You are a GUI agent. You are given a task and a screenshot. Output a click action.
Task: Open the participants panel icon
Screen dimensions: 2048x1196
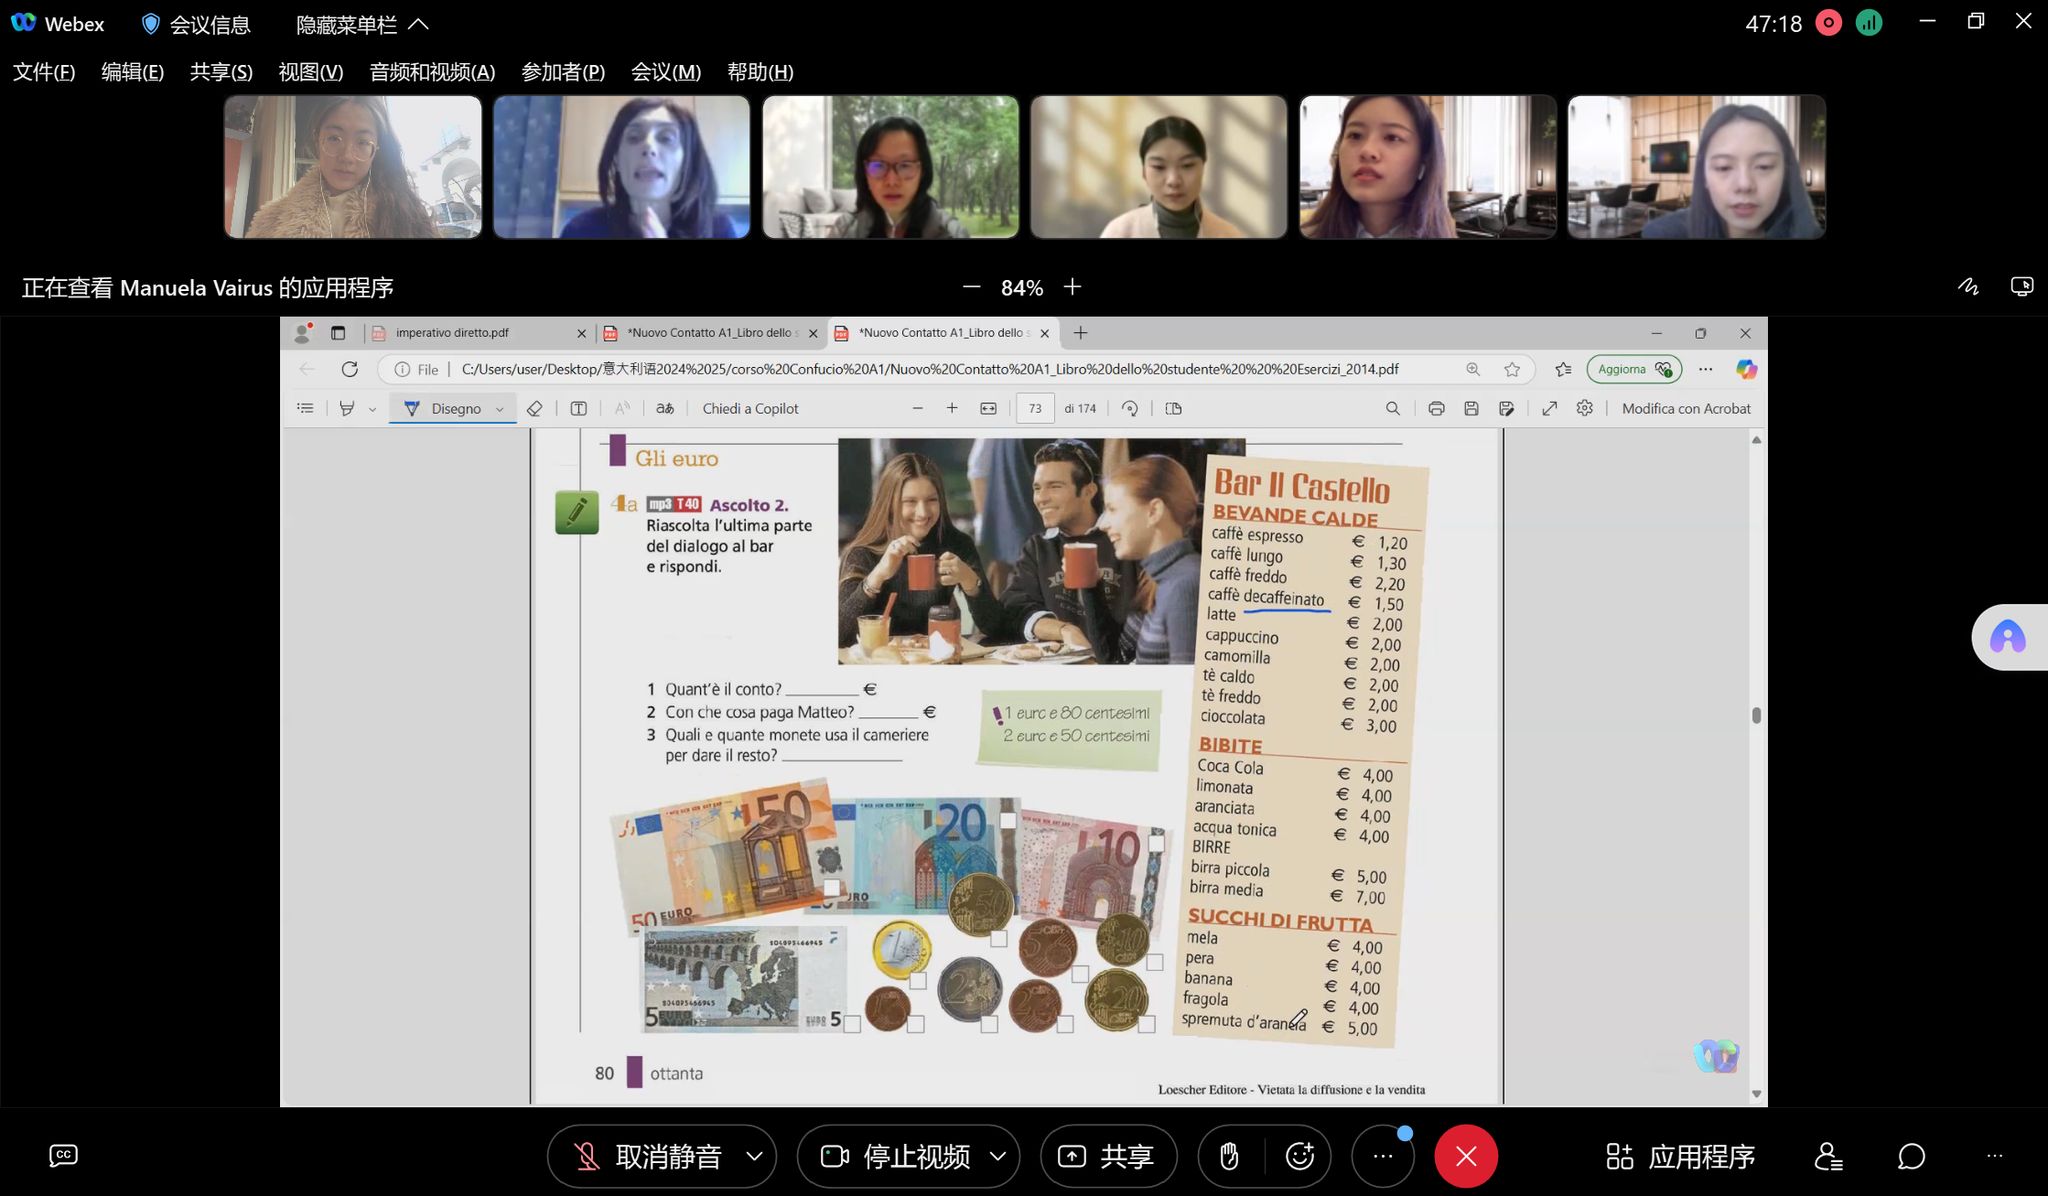pos(1828,1156)
